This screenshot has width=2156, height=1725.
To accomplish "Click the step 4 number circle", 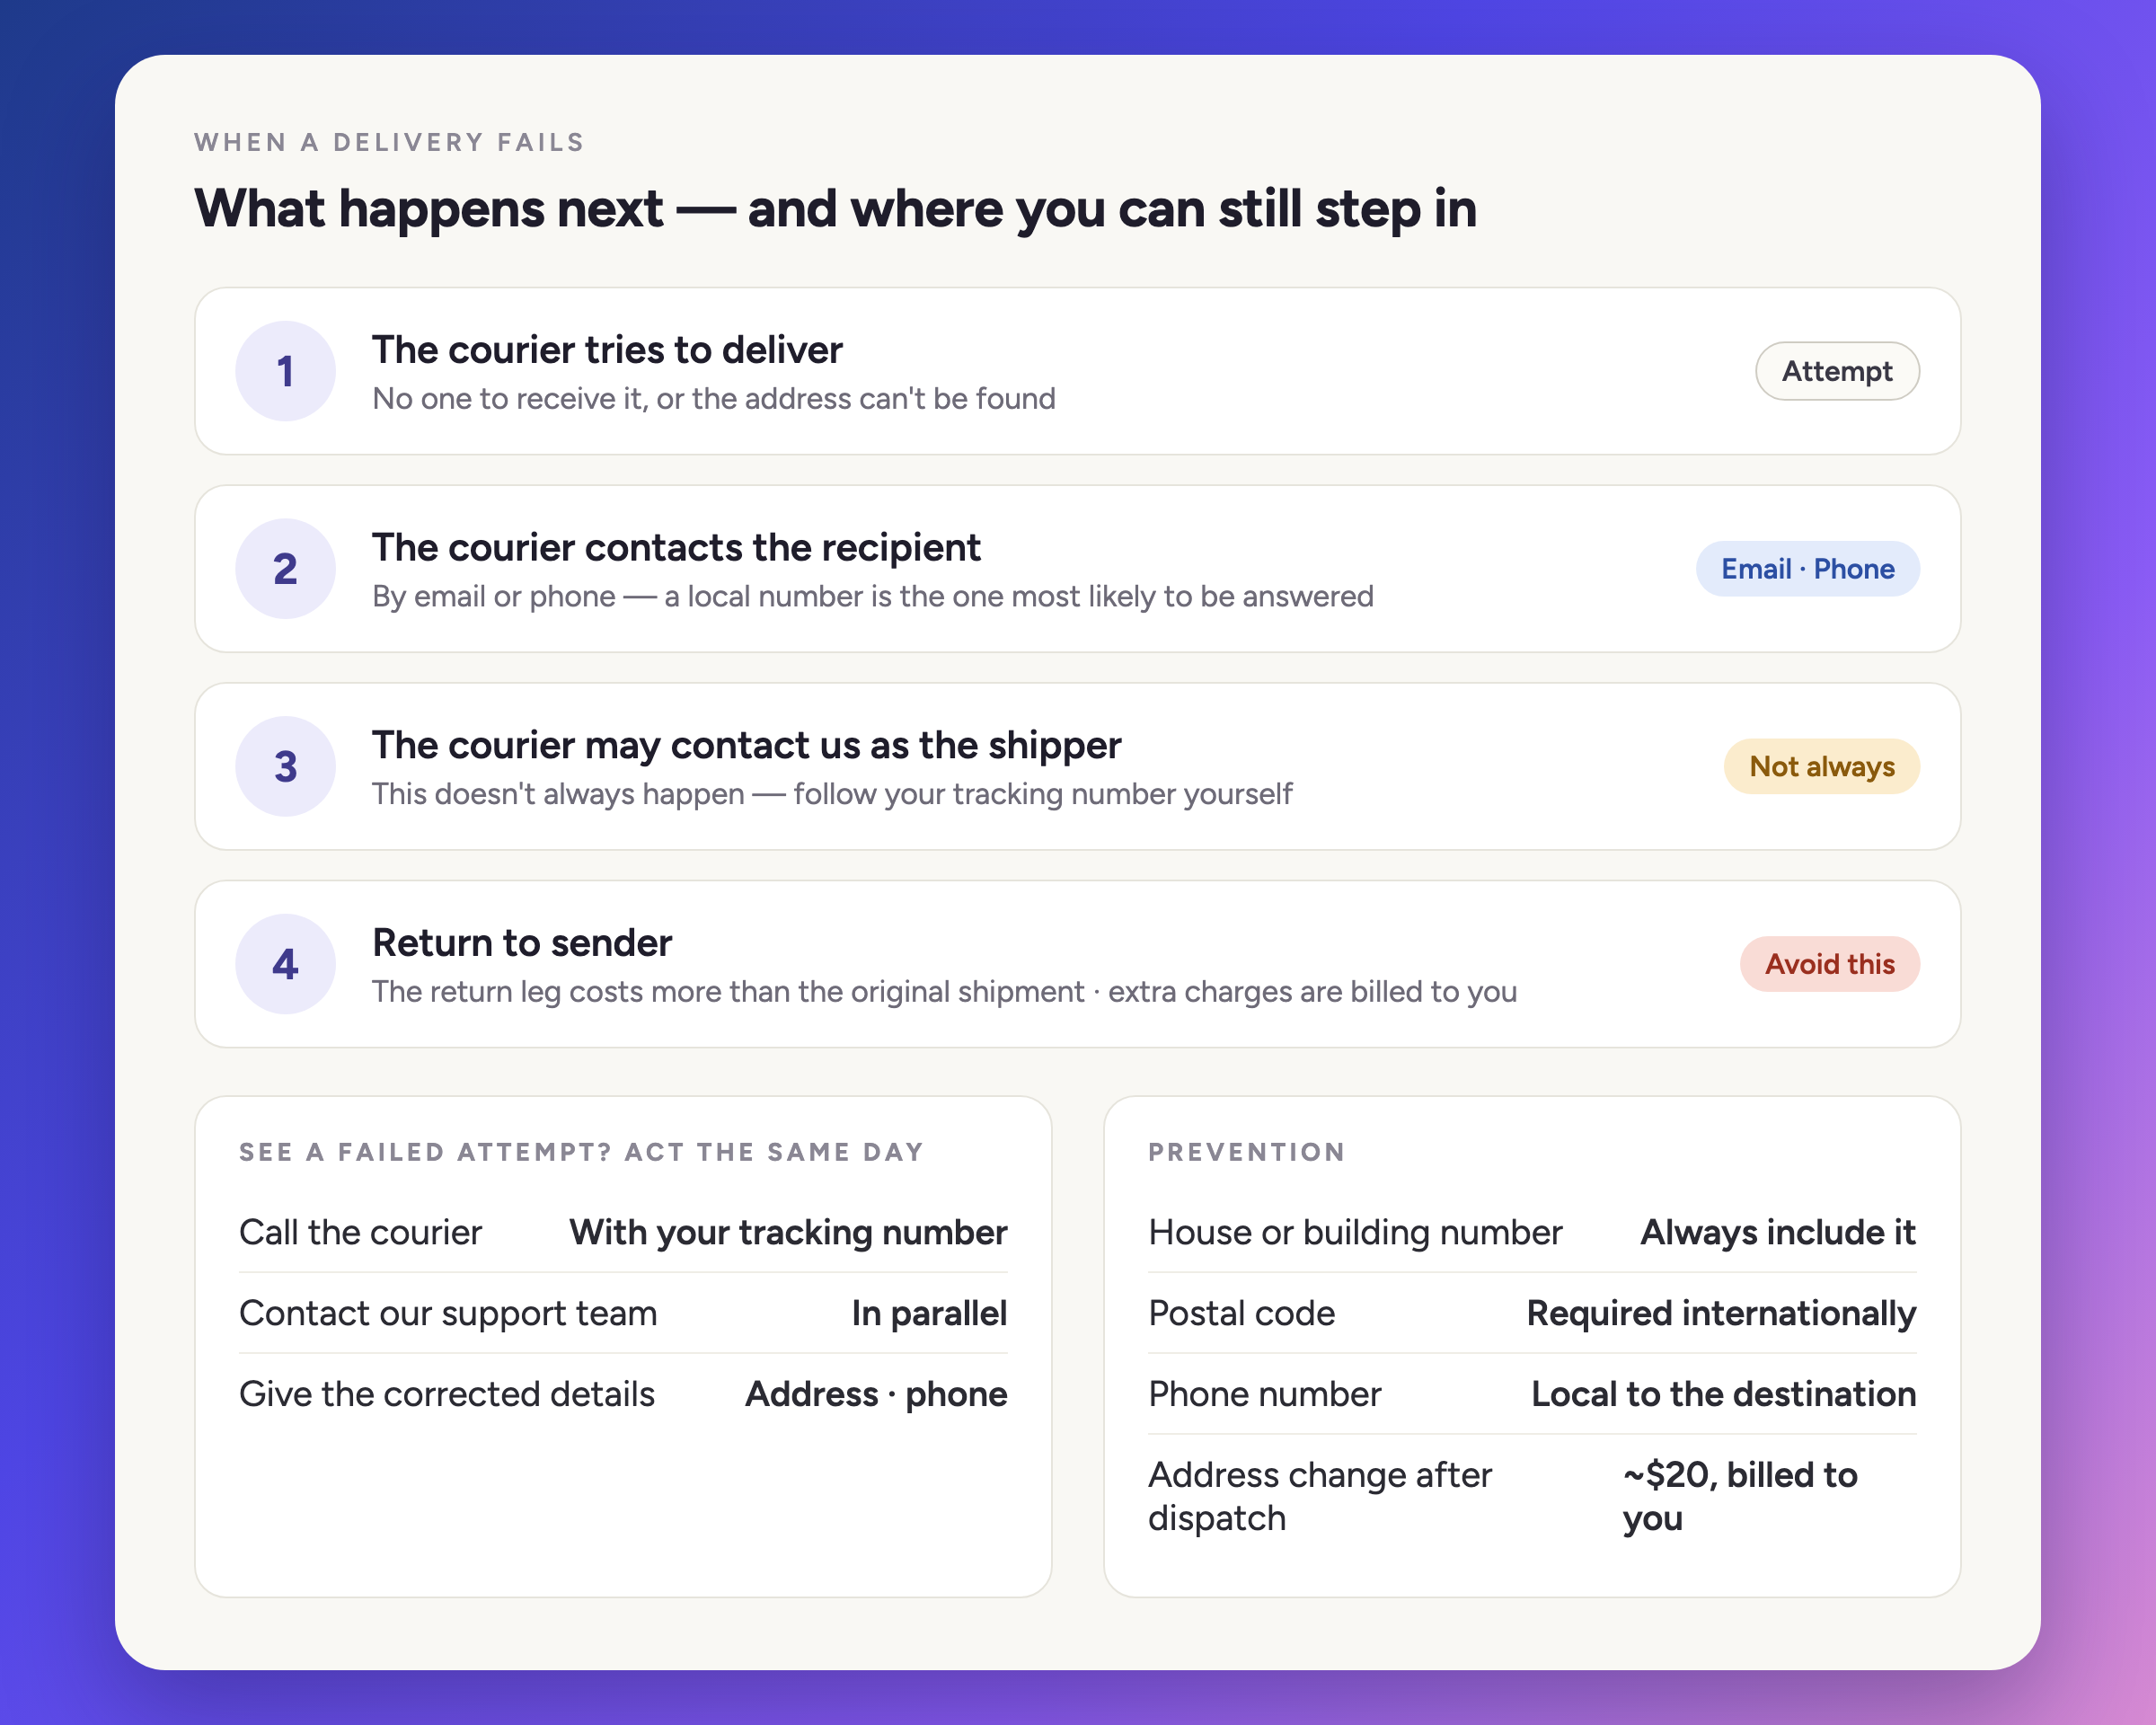I will point(285,964).
